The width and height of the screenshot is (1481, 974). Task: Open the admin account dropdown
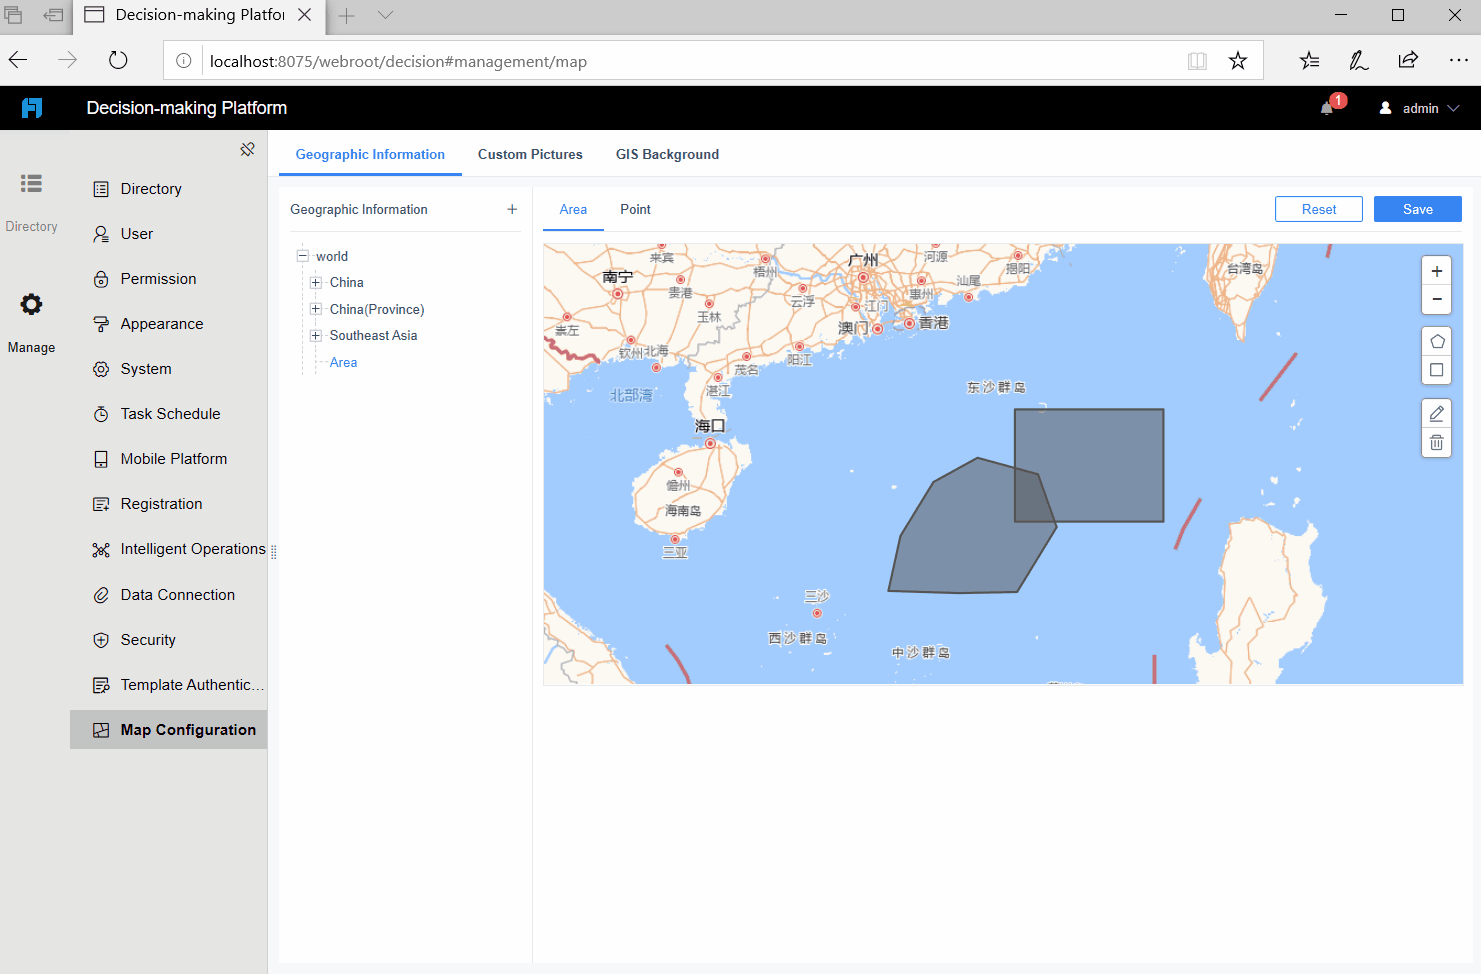click(1419, 107)
